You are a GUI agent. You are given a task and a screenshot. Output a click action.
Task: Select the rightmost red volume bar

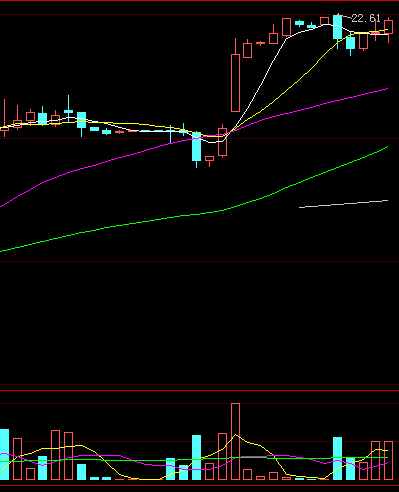(x=388, y=460)
